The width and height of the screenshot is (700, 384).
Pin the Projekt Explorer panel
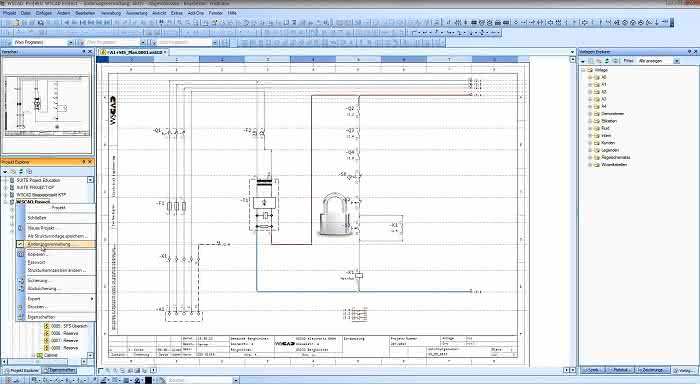(x=83, y=162)
